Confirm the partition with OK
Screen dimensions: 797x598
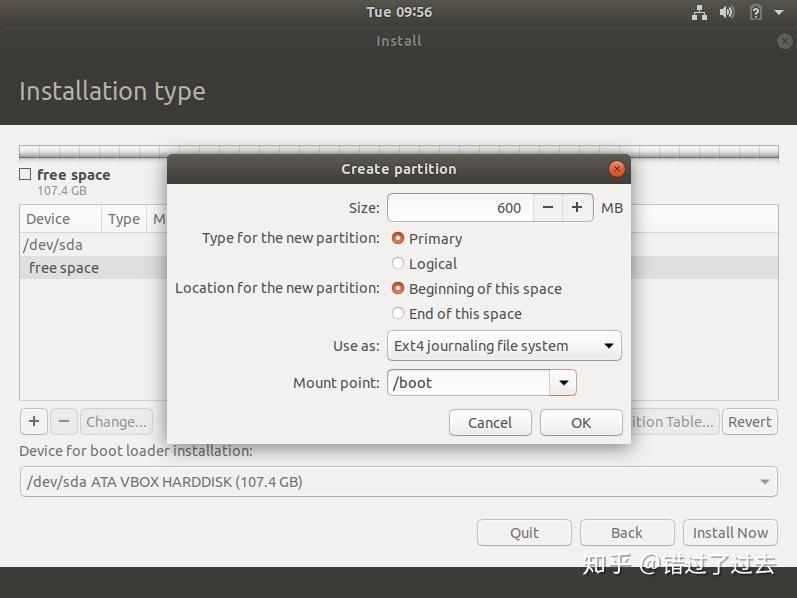coord(581,423)
